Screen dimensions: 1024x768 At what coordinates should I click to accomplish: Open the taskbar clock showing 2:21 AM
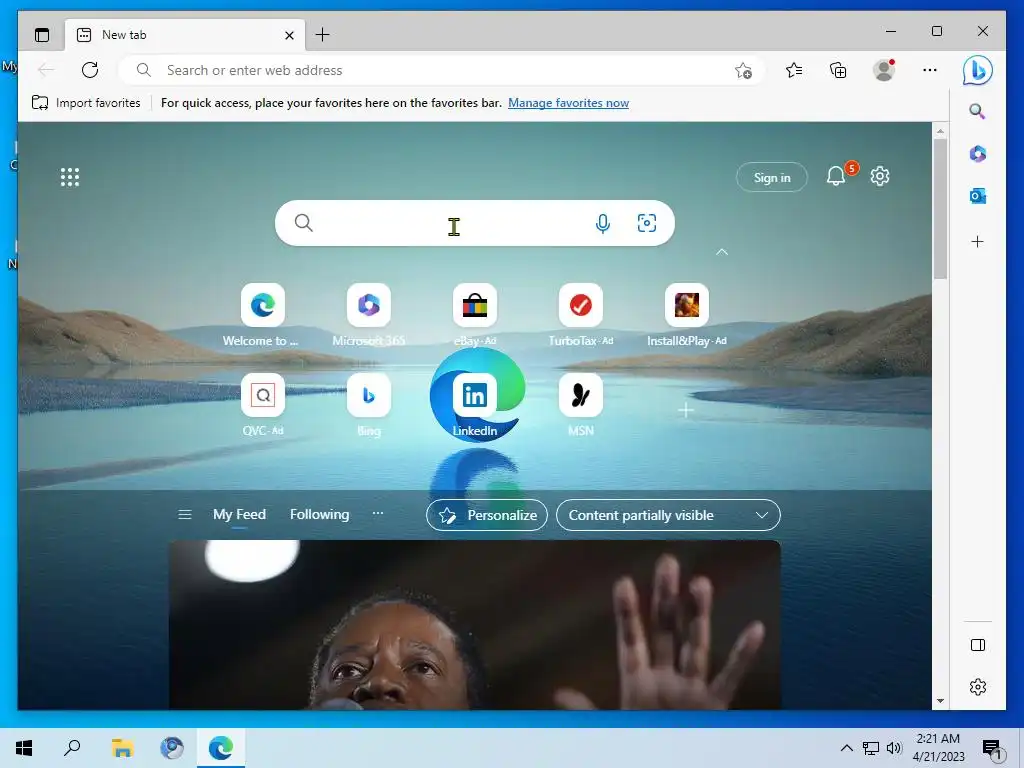pyautogui.click(x=938, y=748)
